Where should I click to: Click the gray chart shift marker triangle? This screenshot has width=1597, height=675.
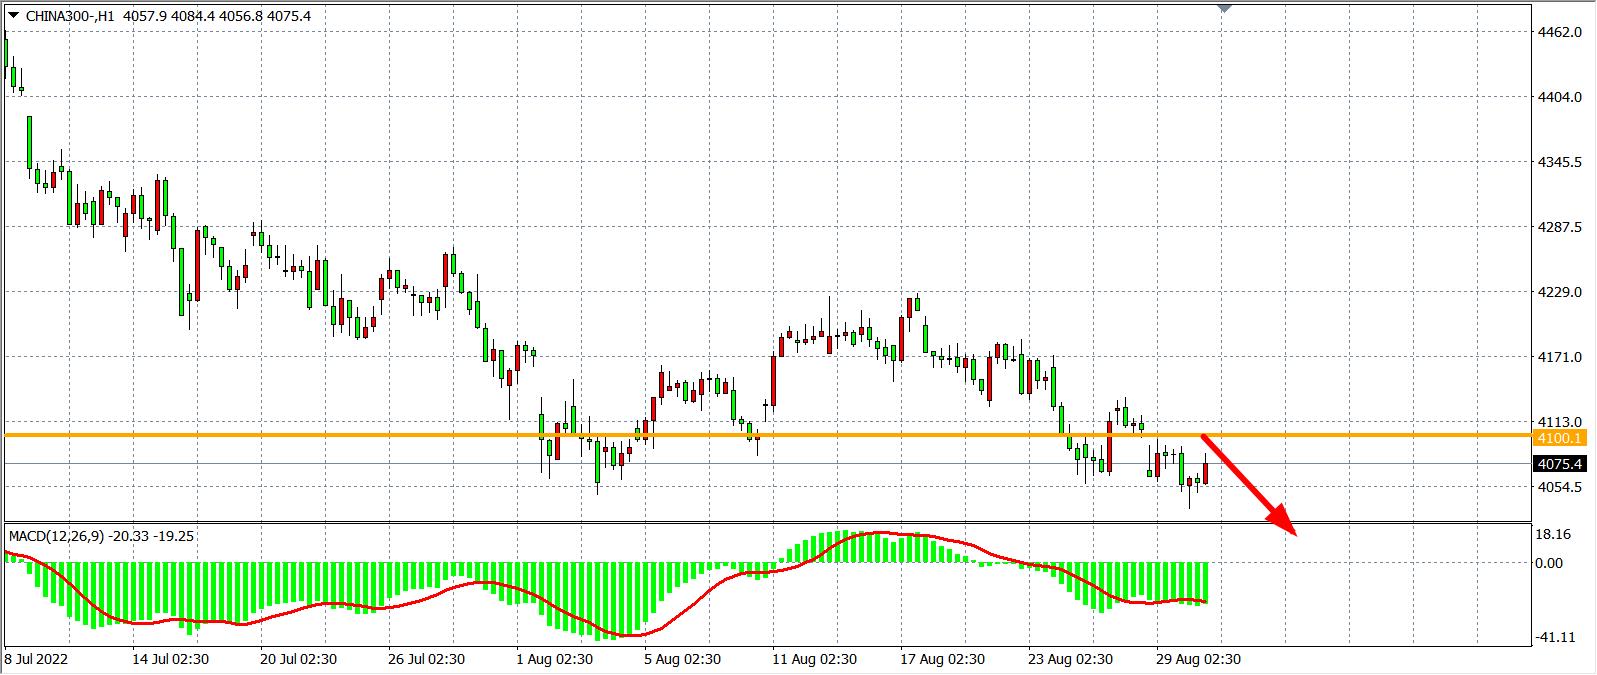pyautogui.click(x=1225, y=8)
